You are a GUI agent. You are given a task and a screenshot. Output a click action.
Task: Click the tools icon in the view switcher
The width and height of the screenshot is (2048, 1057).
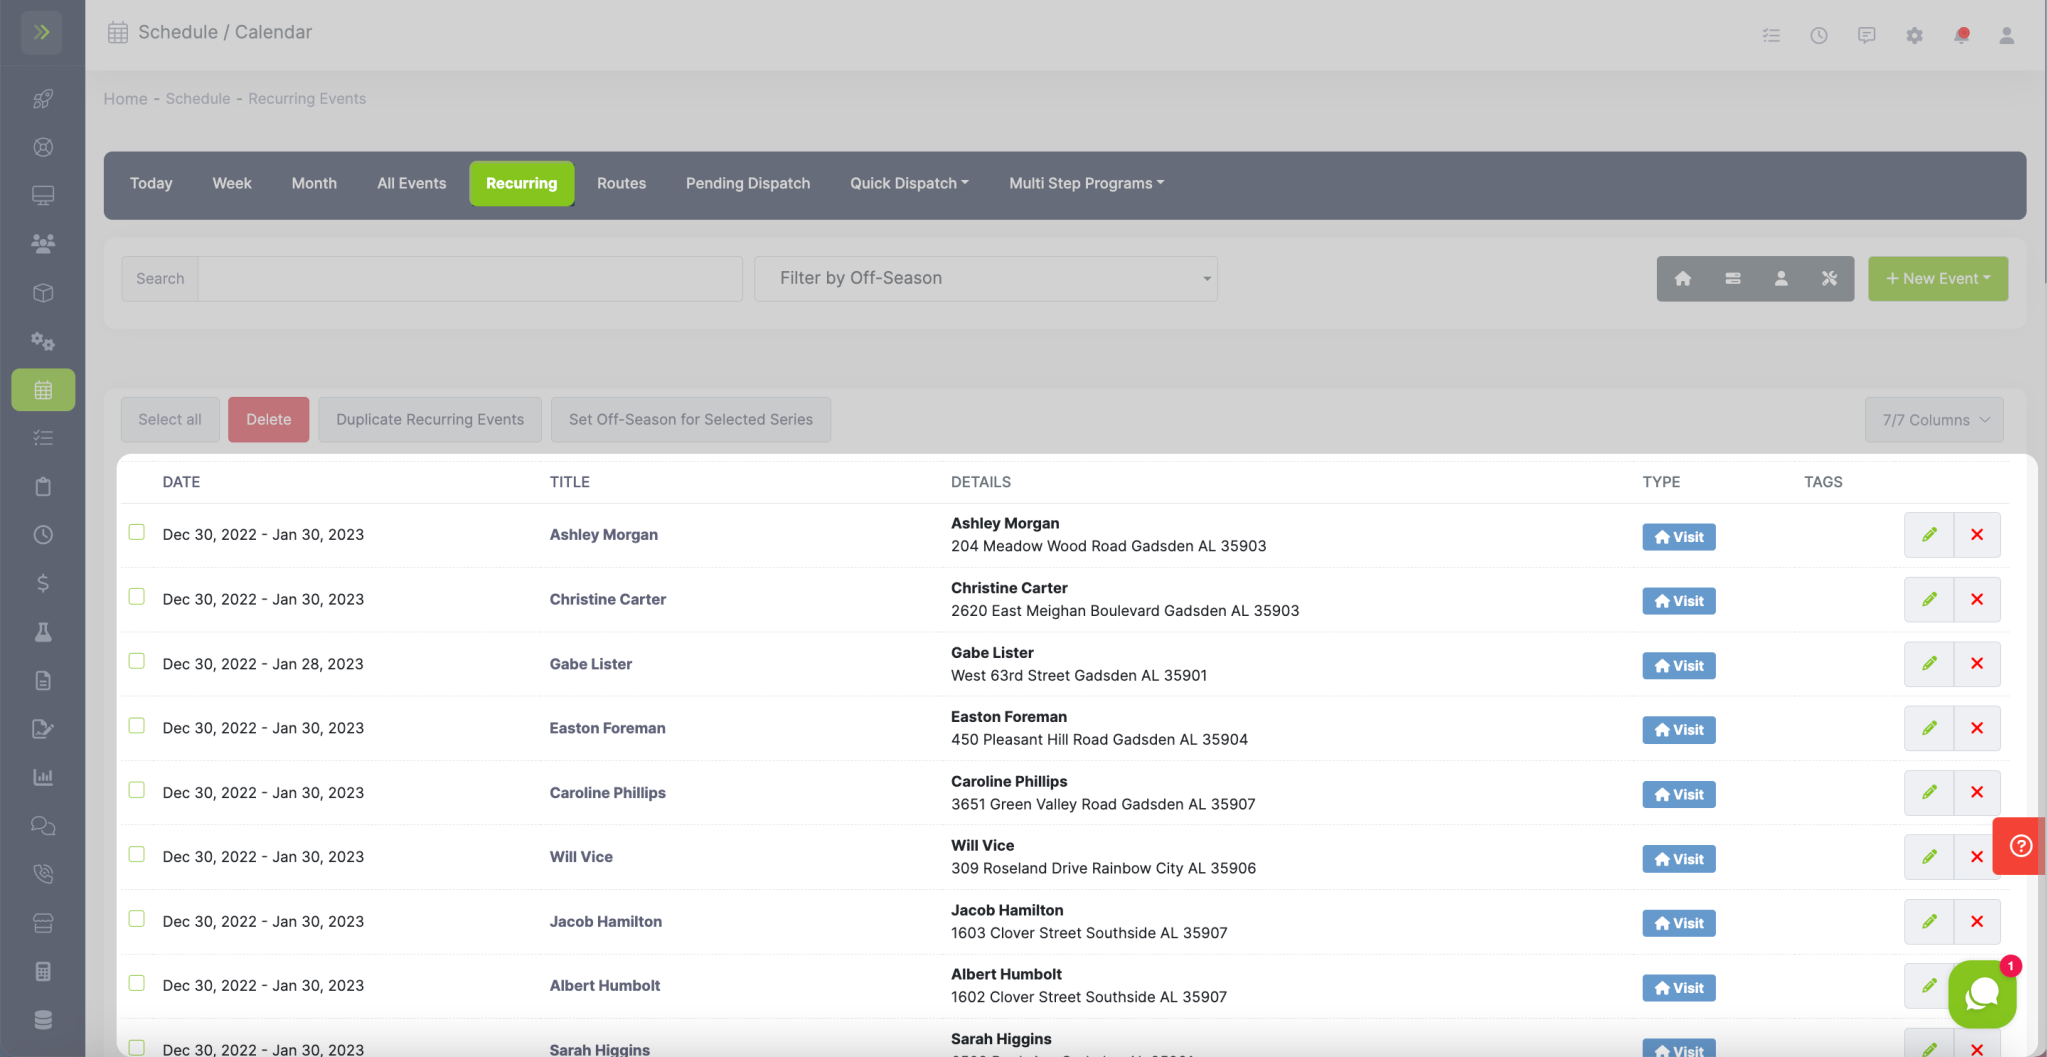1829,278
